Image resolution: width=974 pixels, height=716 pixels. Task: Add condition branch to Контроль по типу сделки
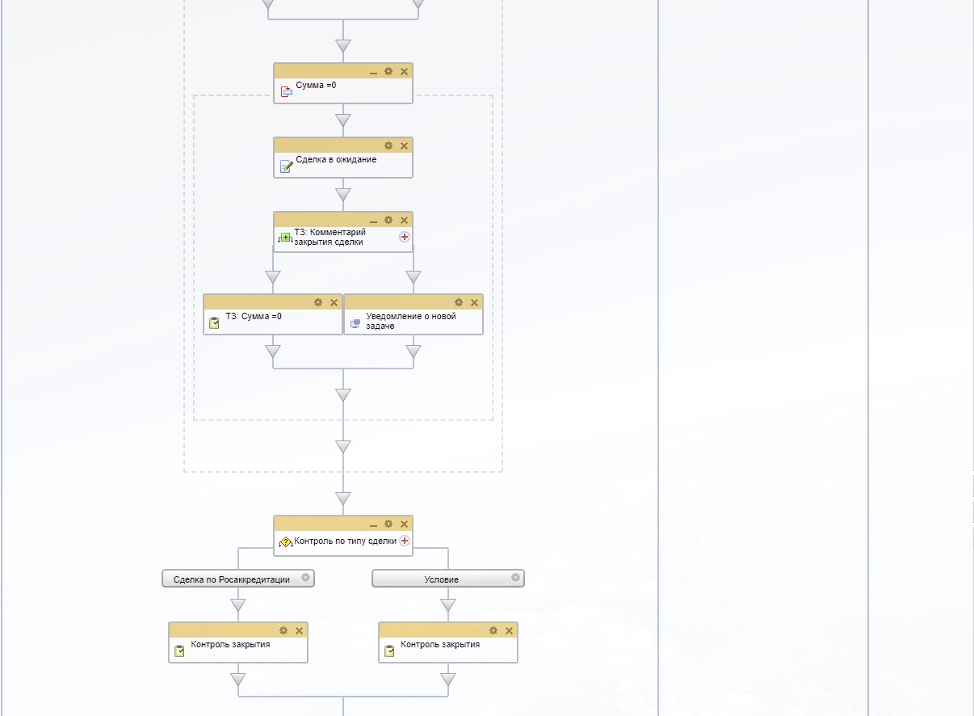(x=405, y=541)
